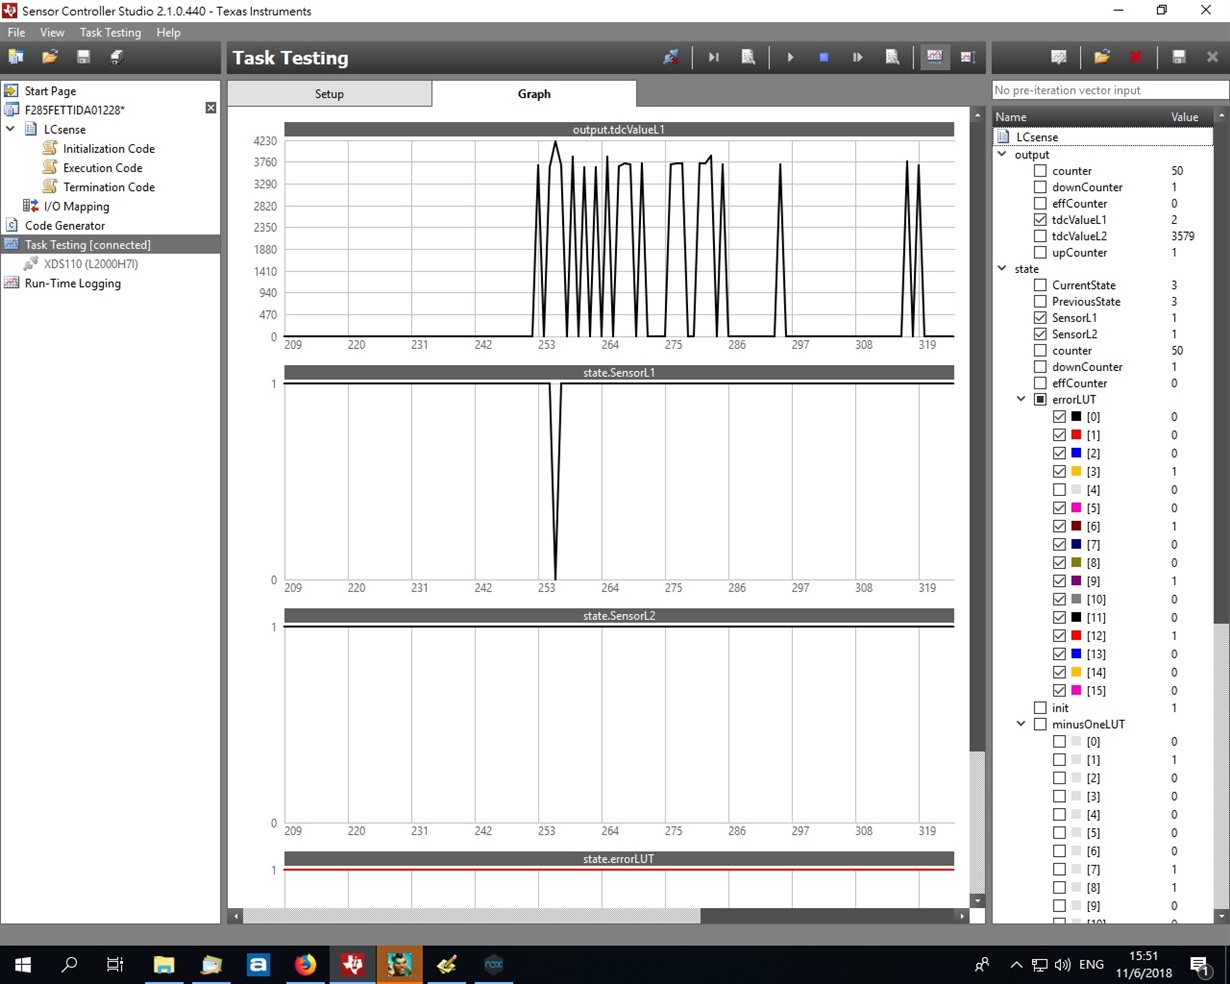Click the save all projects icon
1230x984 pixels.
[x=116, y=57]
